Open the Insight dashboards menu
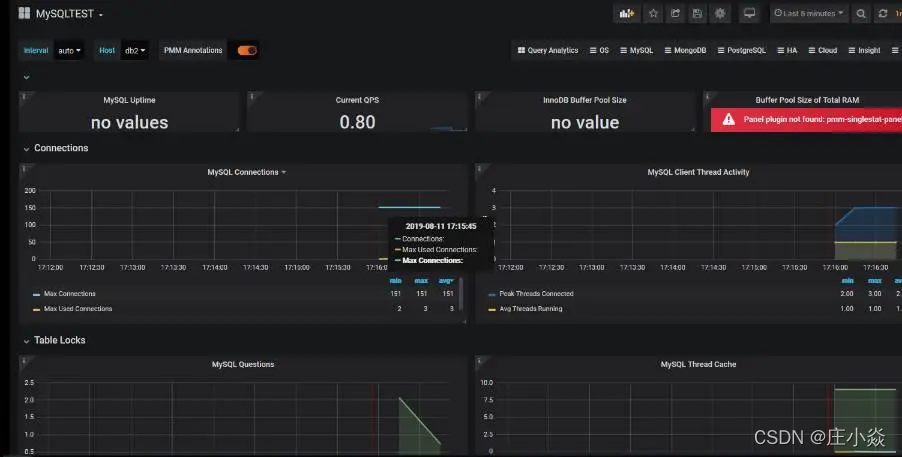Screen dimensions: 902x457 864,51
